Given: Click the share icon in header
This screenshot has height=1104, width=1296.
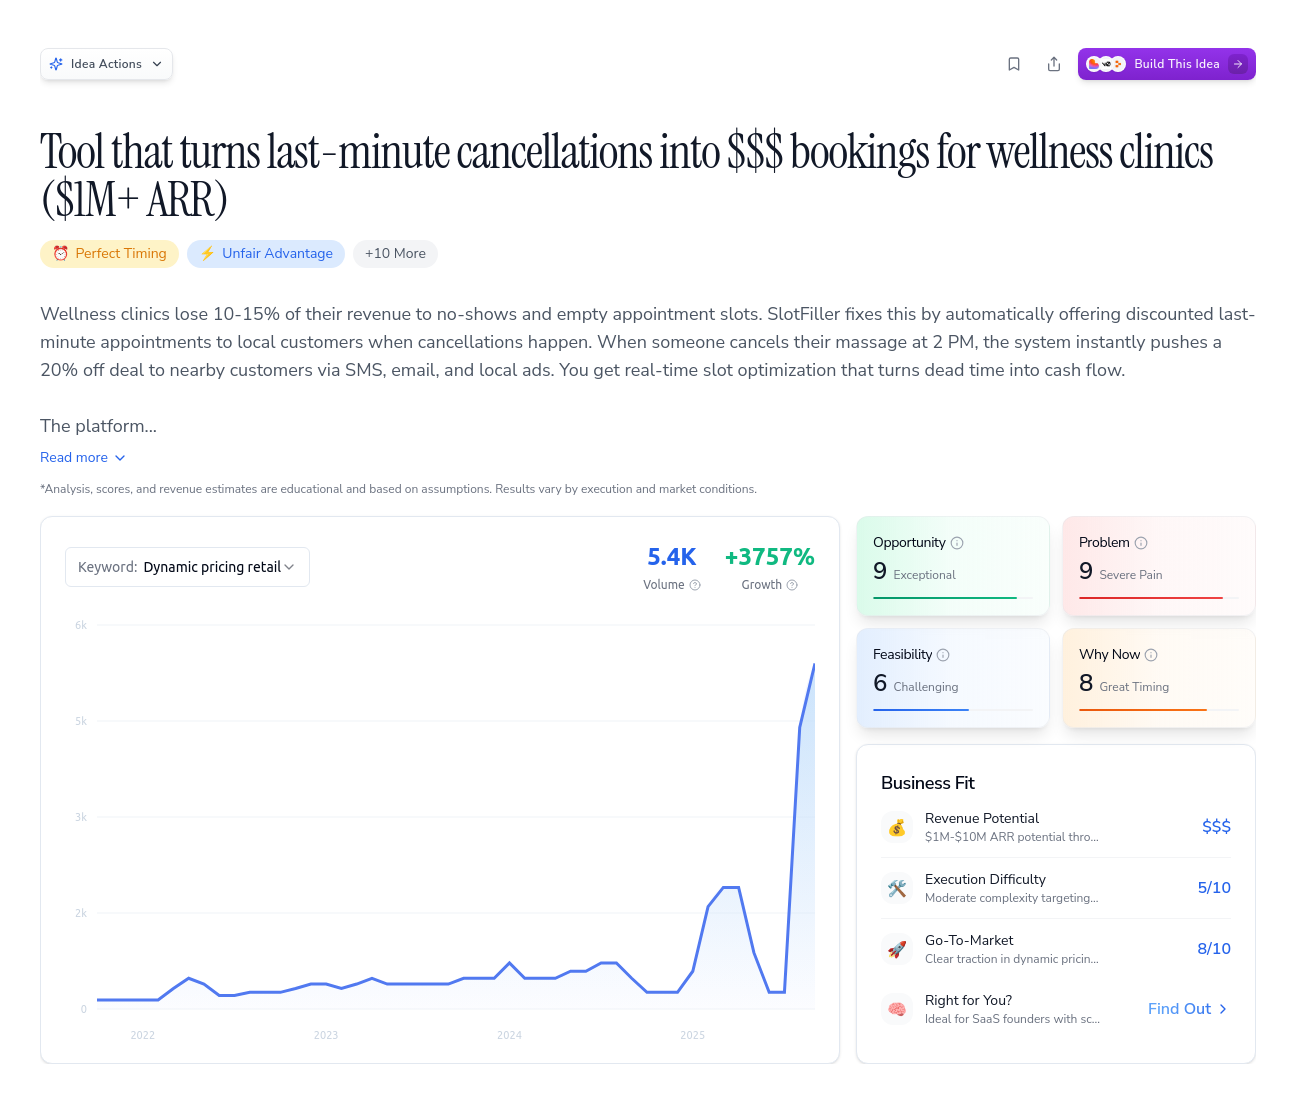Looking at the screenshot, I should coord(1054,64).
